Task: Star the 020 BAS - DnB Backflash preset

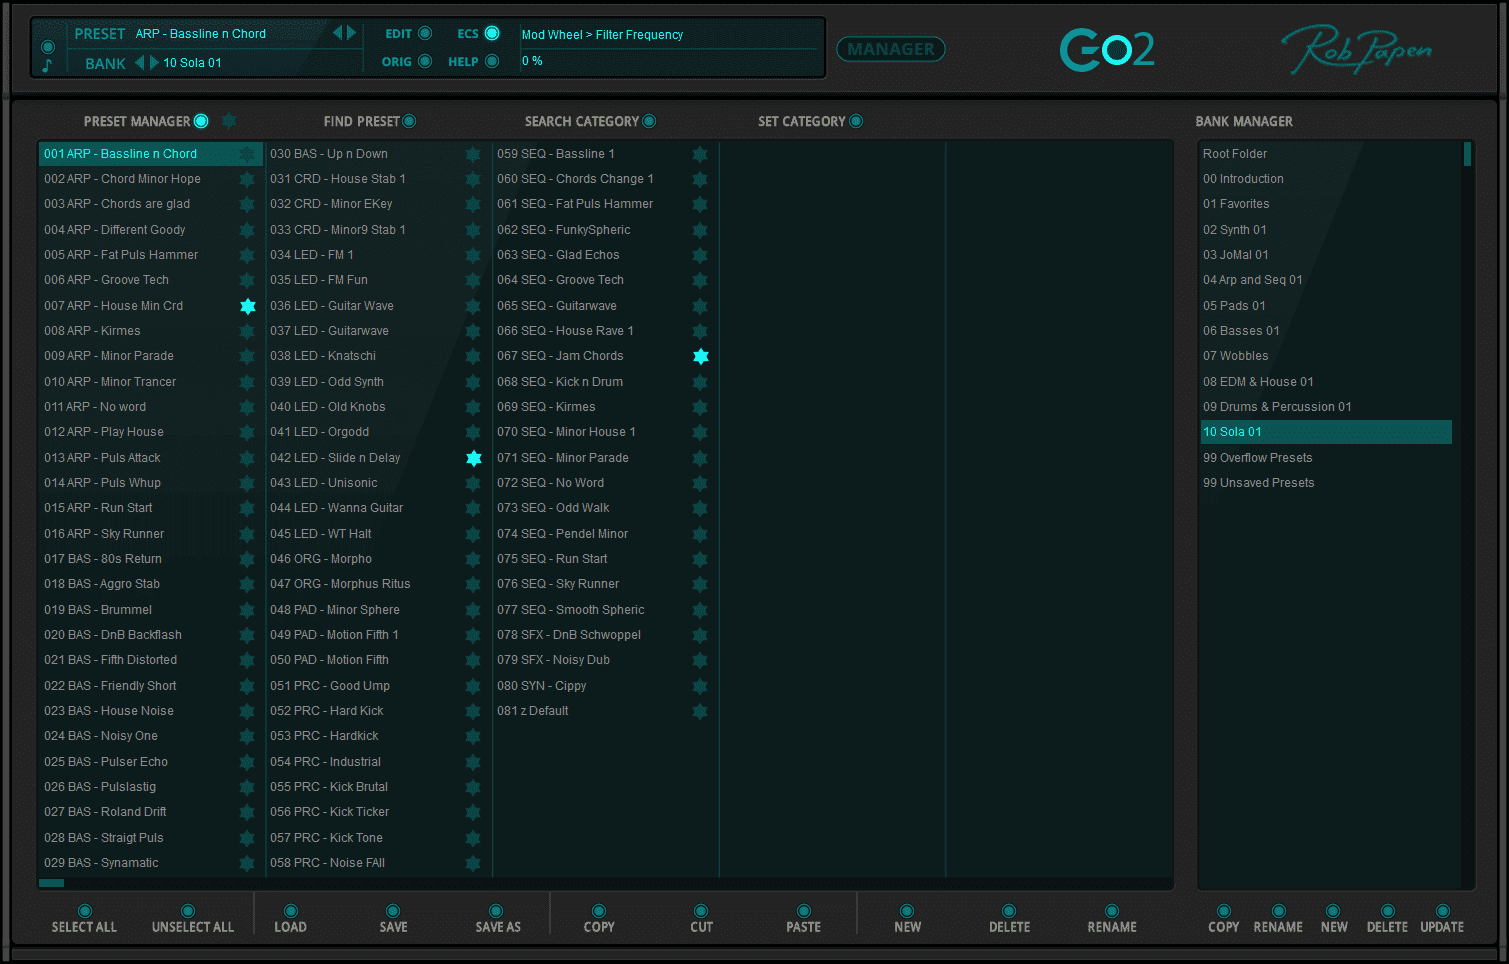Action: click(247, 635)
